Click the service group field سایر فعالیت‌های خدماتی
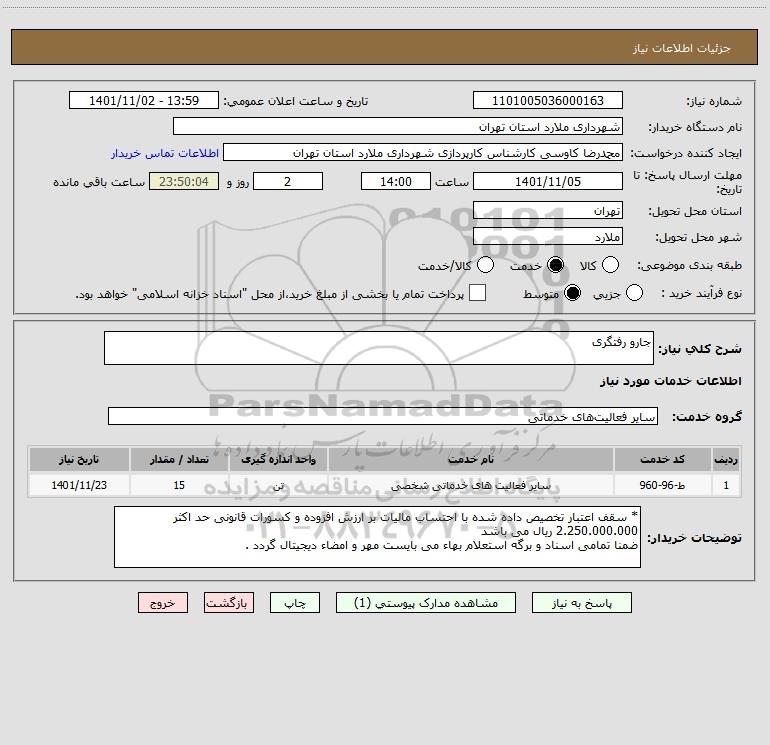 click(x=383, y=416)
